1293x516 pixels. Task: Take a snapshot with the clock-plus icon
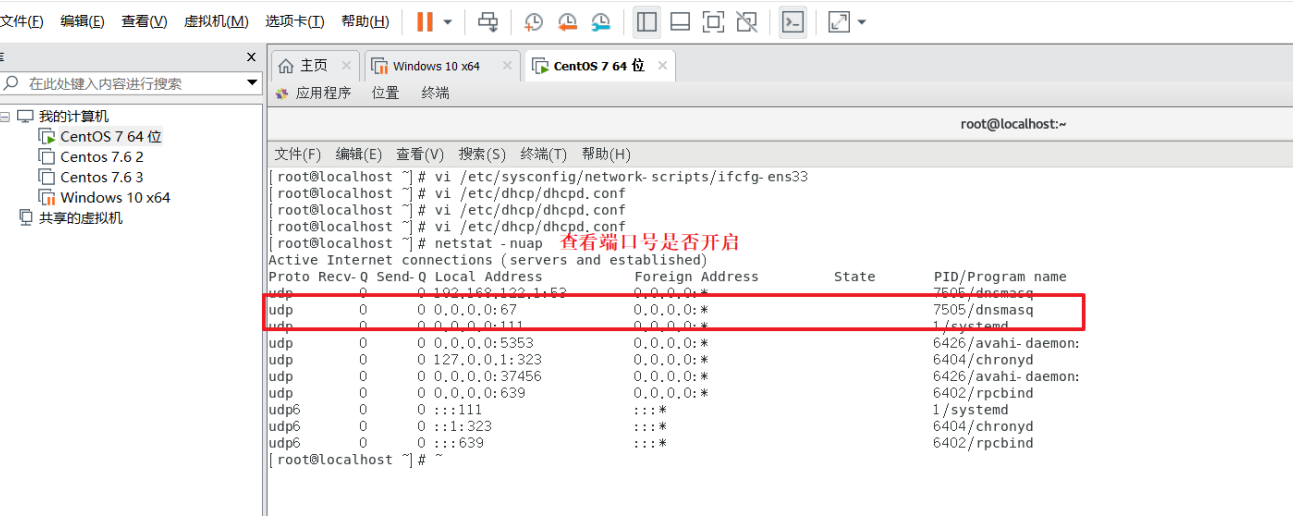click(534, 21)
